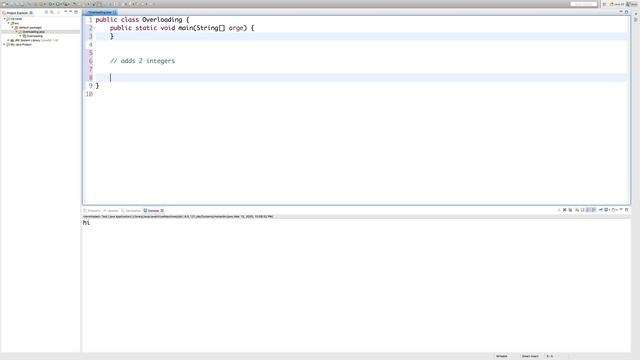Minimize the editor area
Screen dimensions: 640x360
click(621, 11)
